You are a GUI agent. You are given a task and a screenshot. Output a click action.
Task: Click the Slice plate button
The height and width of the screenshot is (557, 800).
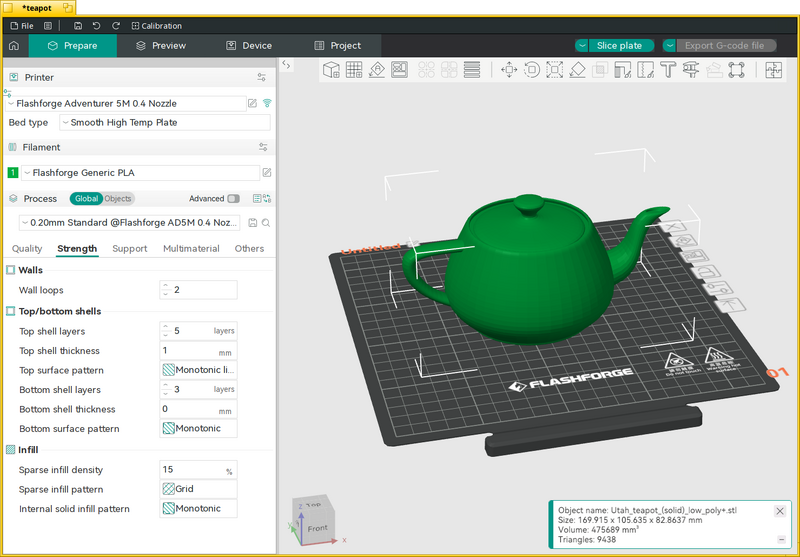coord(621,46)
